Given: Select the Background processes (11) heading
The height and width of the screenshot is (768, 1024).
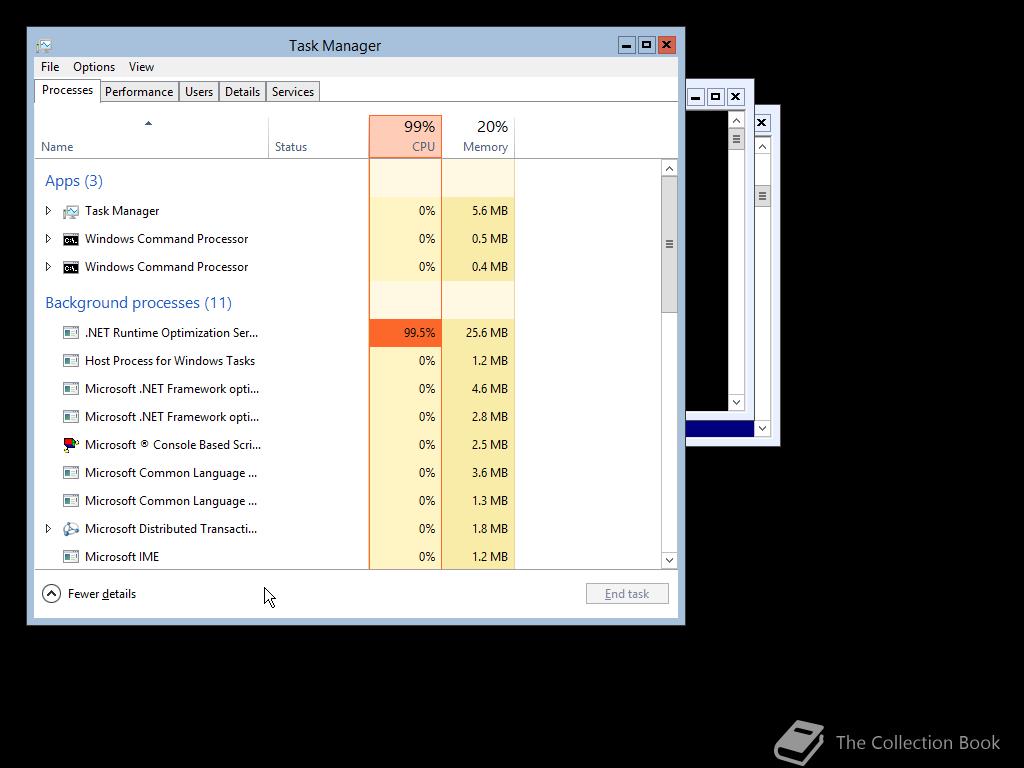Looking at the screenshot, I should pos(138,303).
